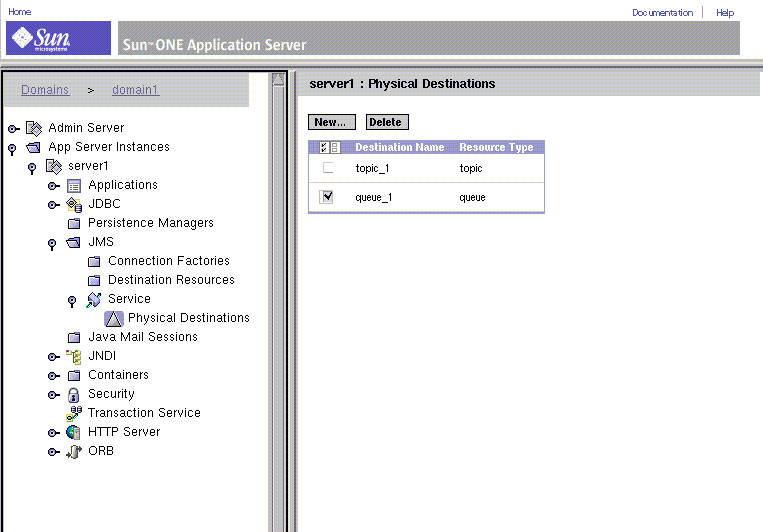Screen dimensions: 763x532
Task: Click the Resource Type column header
Action: (x=496, y=147)
